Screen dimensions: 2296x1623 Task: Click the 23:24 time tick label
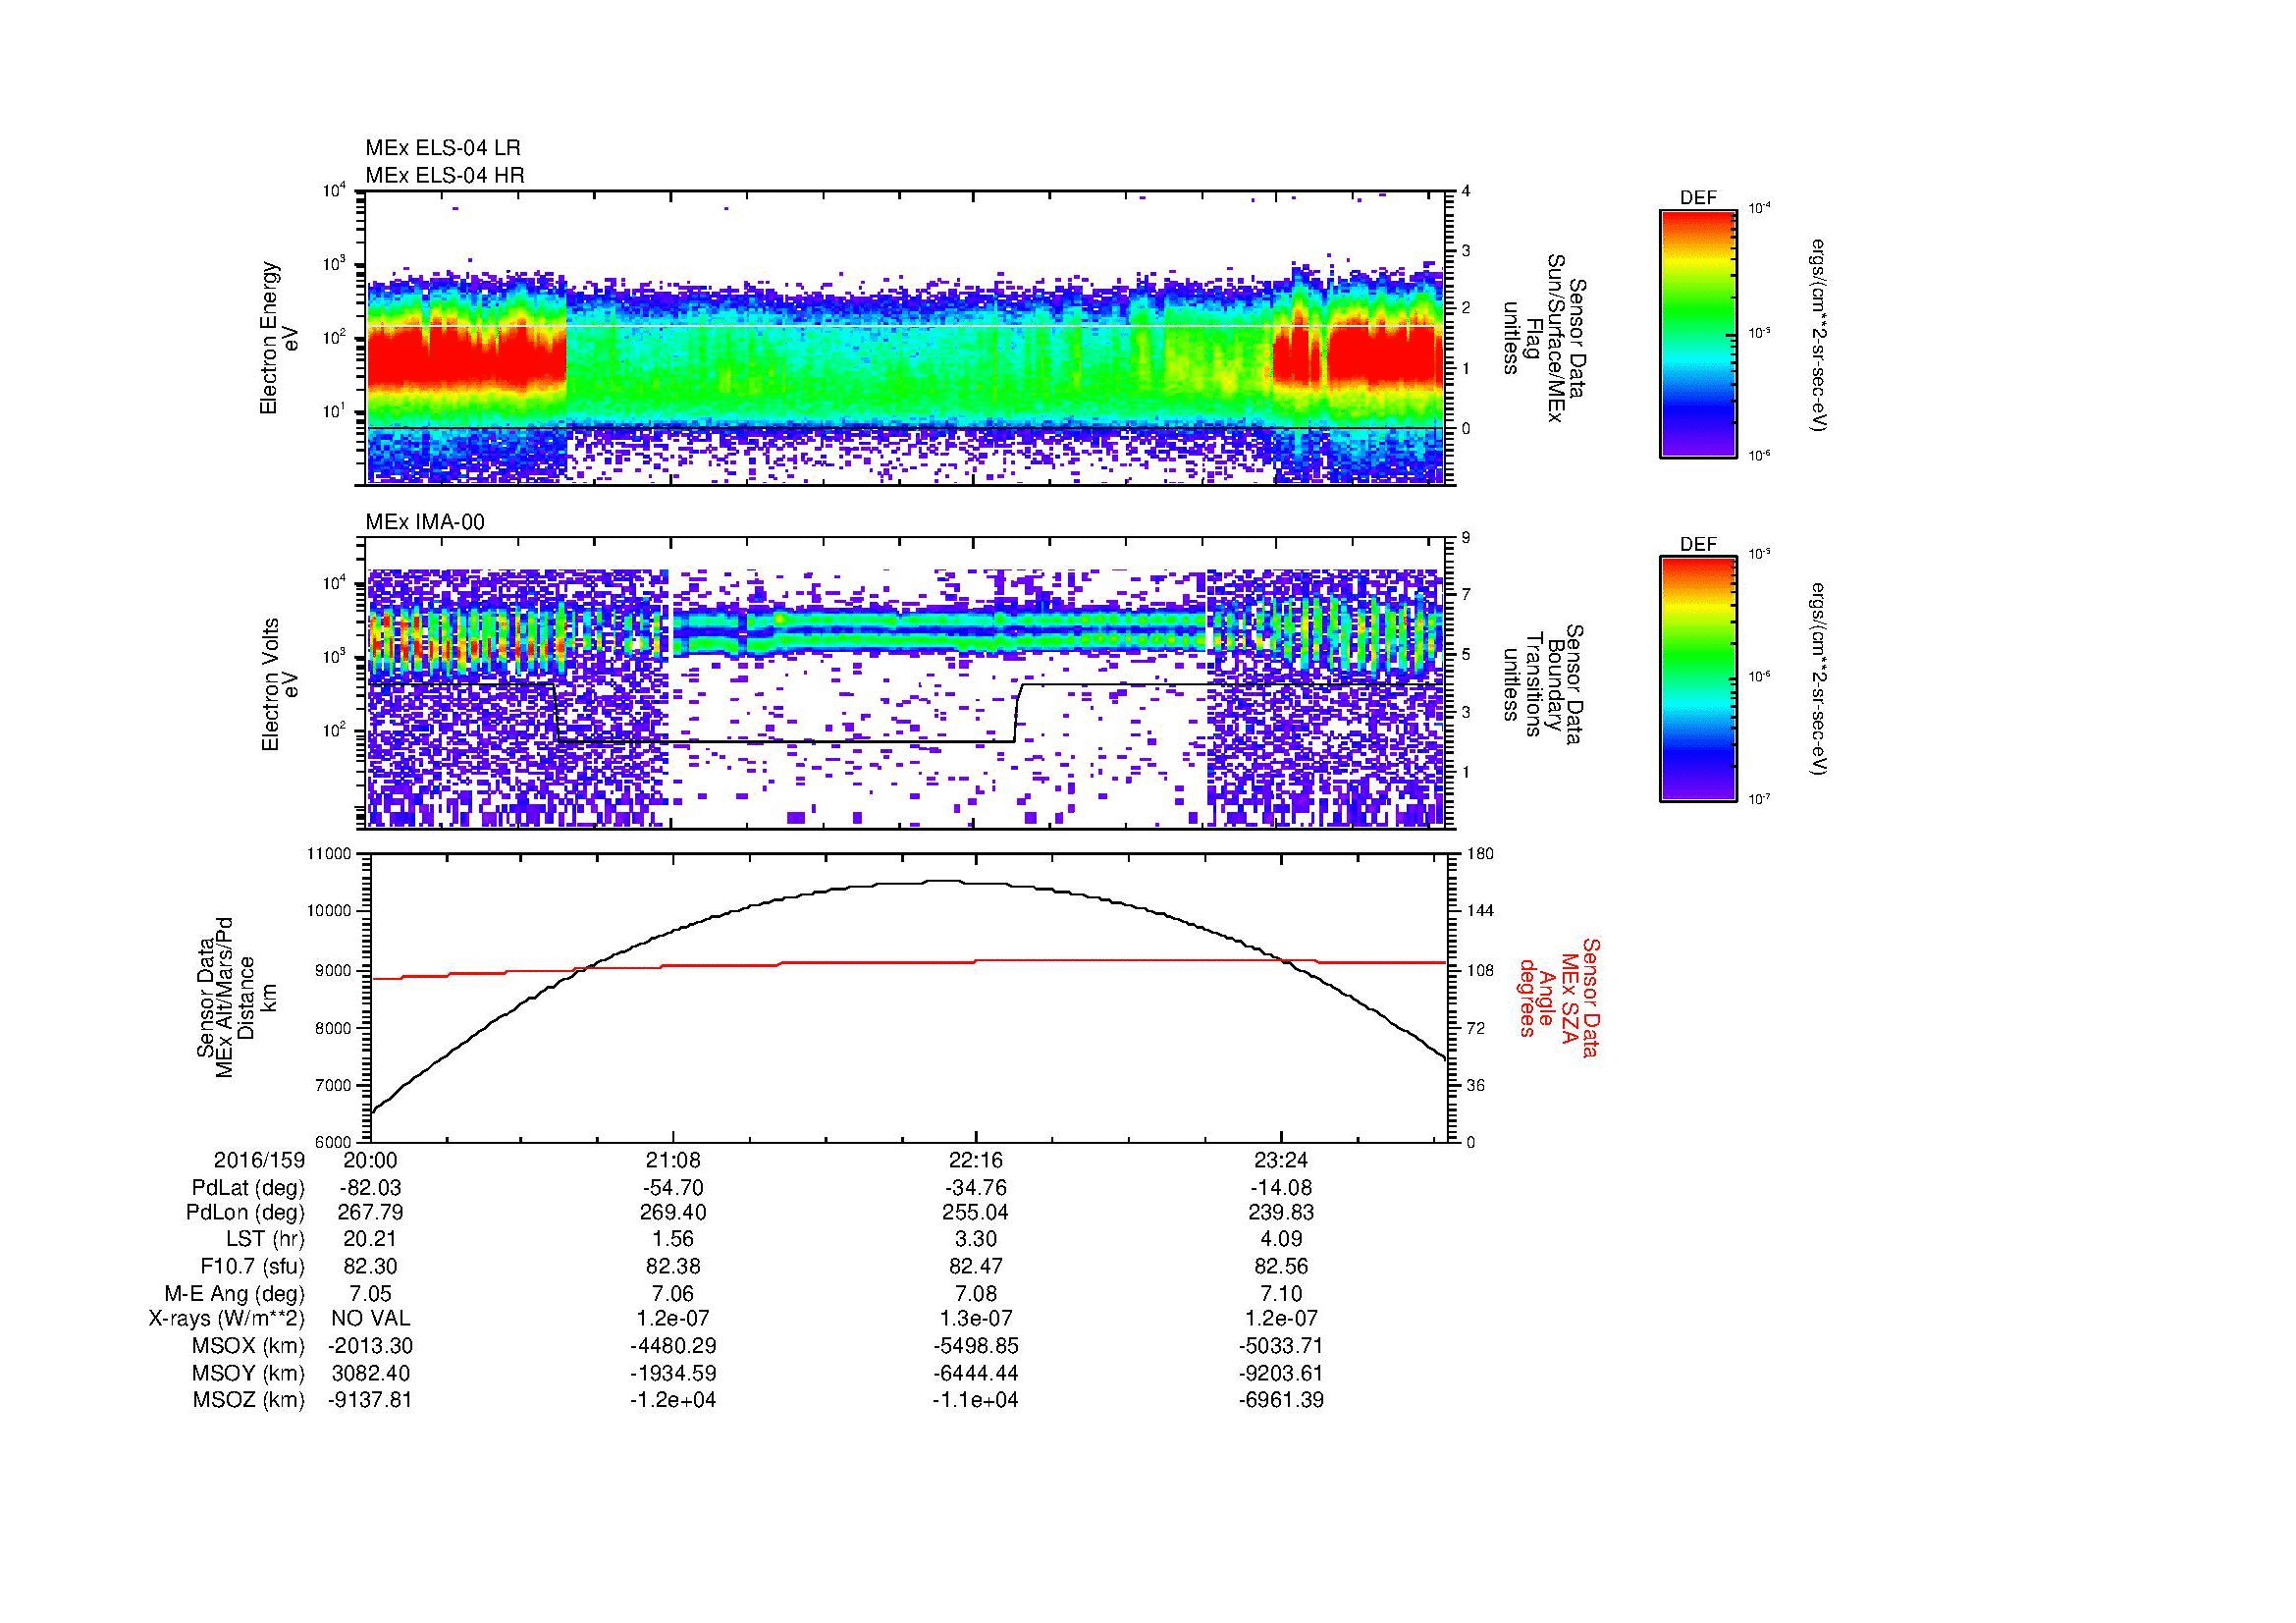(1281, 1161)
